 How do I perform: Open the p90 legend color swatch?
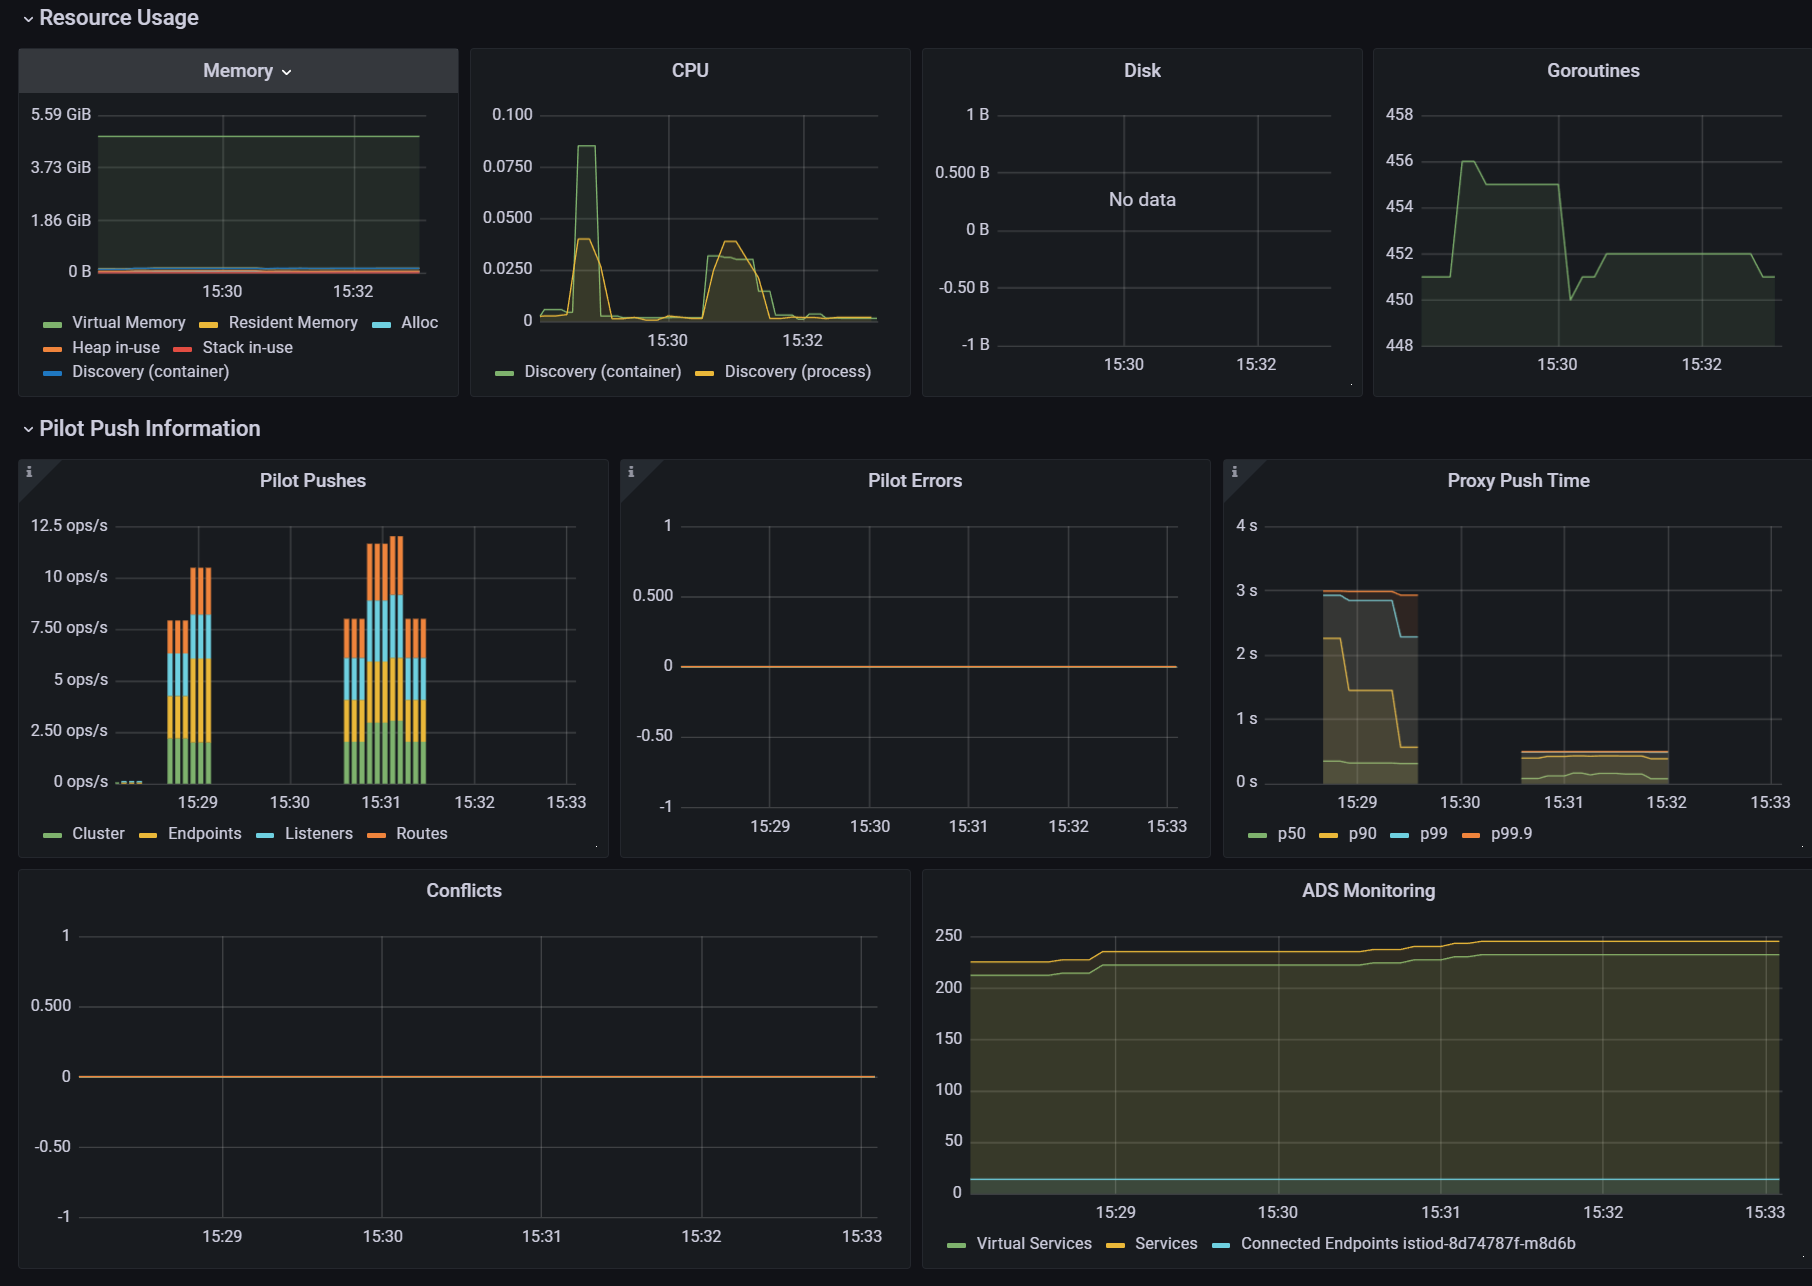tap(1328, 835)
